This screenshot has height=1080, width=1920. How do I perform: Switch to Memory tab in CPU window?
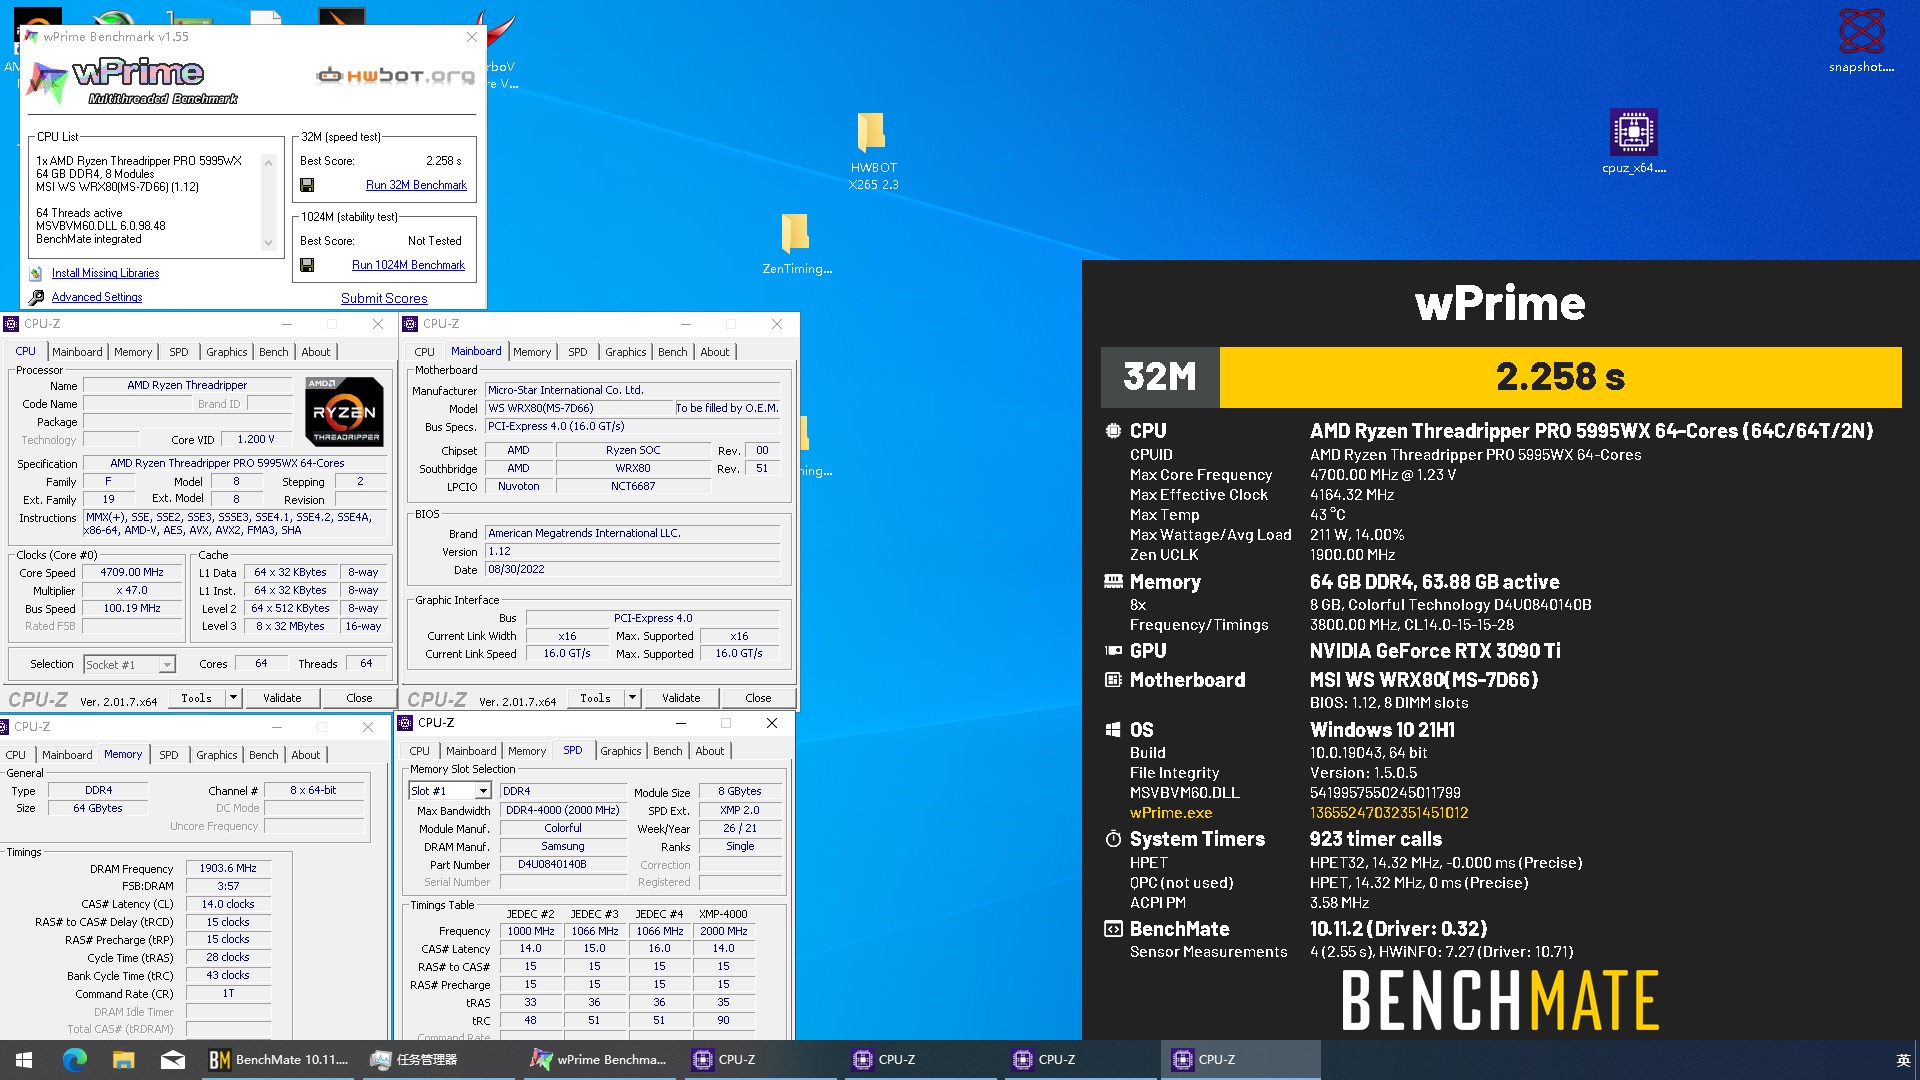(x=133, y=352)
